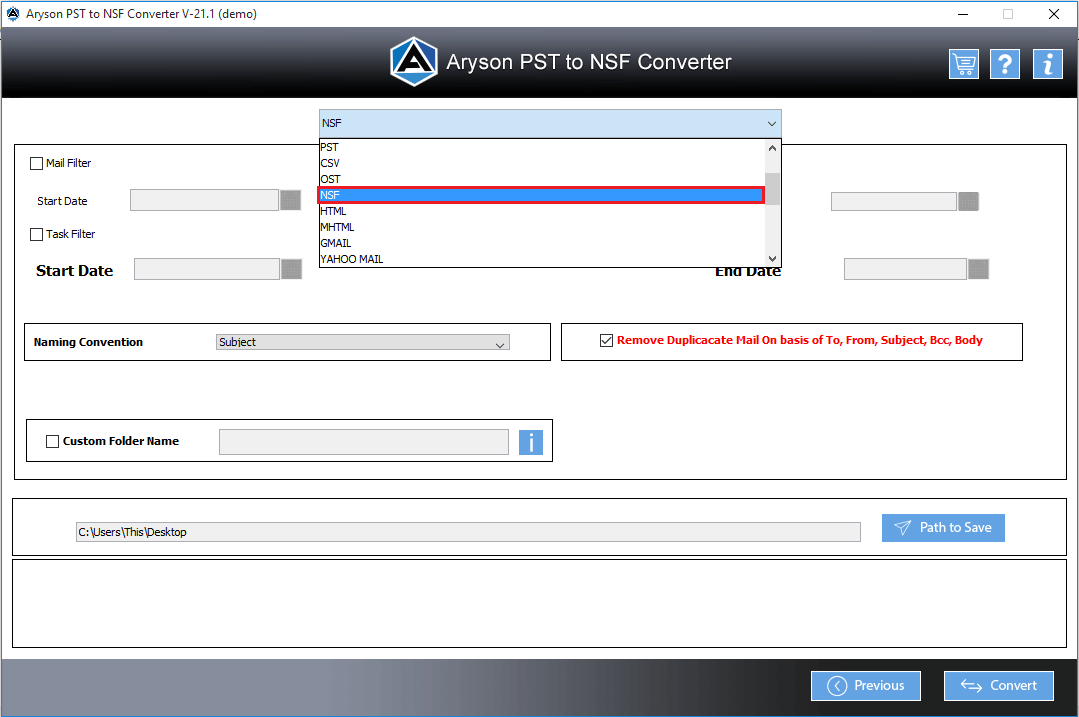Viewport: 1079px width, 717px height.
Task: Click the Convert button
Action: click(998, 685)
